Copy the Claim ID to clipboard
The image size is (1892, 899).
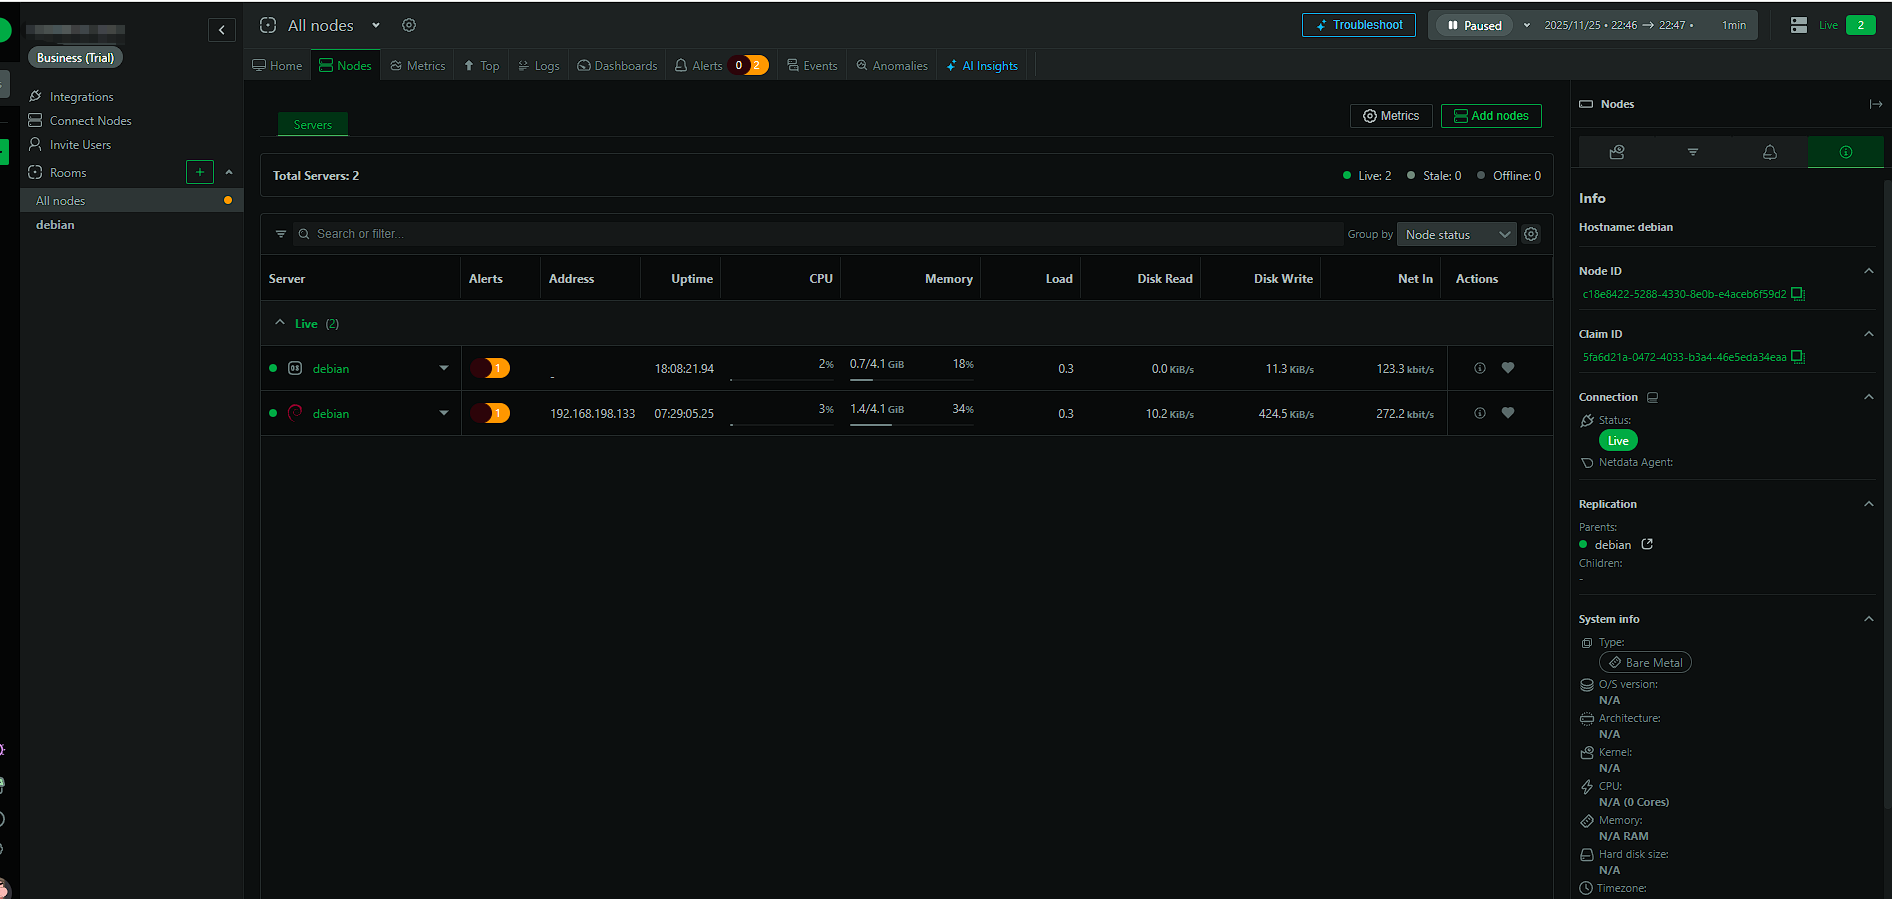pos(1798,357)
